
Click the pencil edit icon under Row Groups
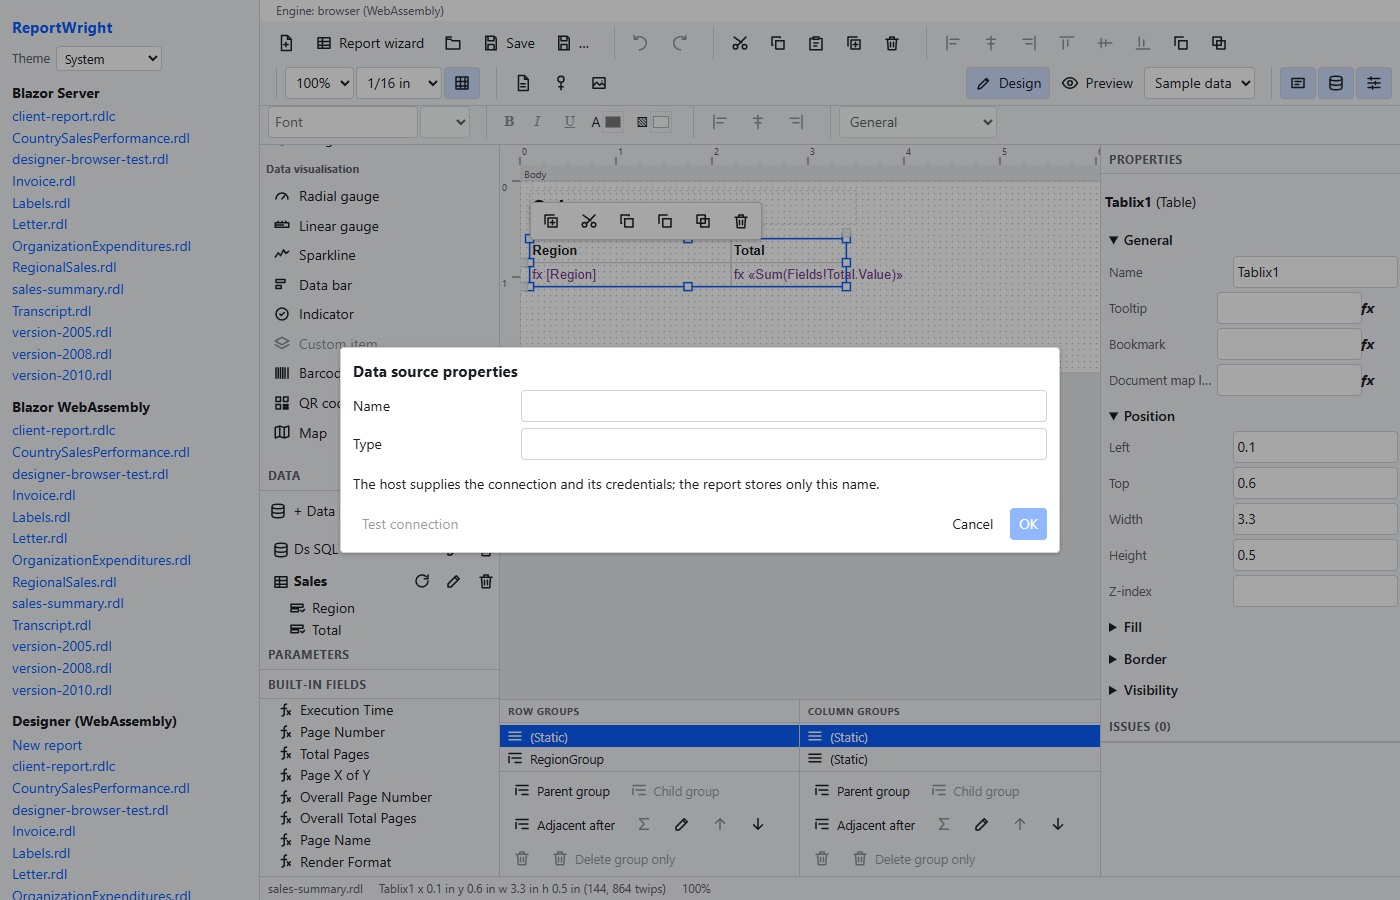[681, 825]
